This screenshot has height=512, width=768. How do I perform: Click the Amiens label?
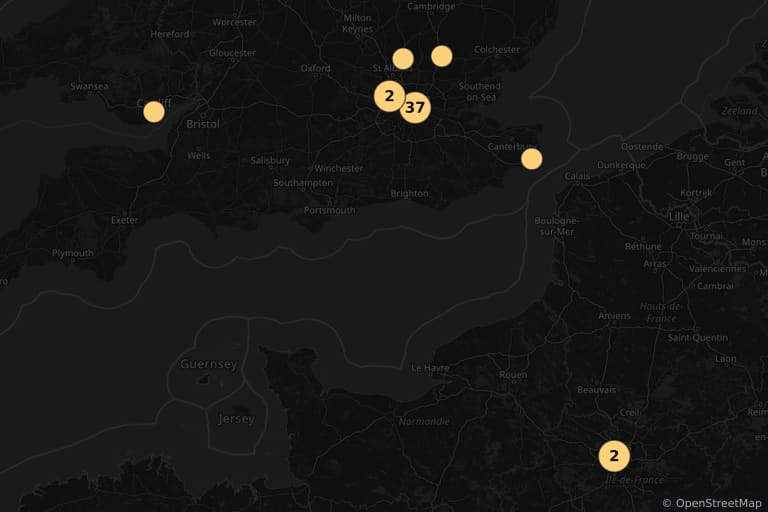pos(614,316)
